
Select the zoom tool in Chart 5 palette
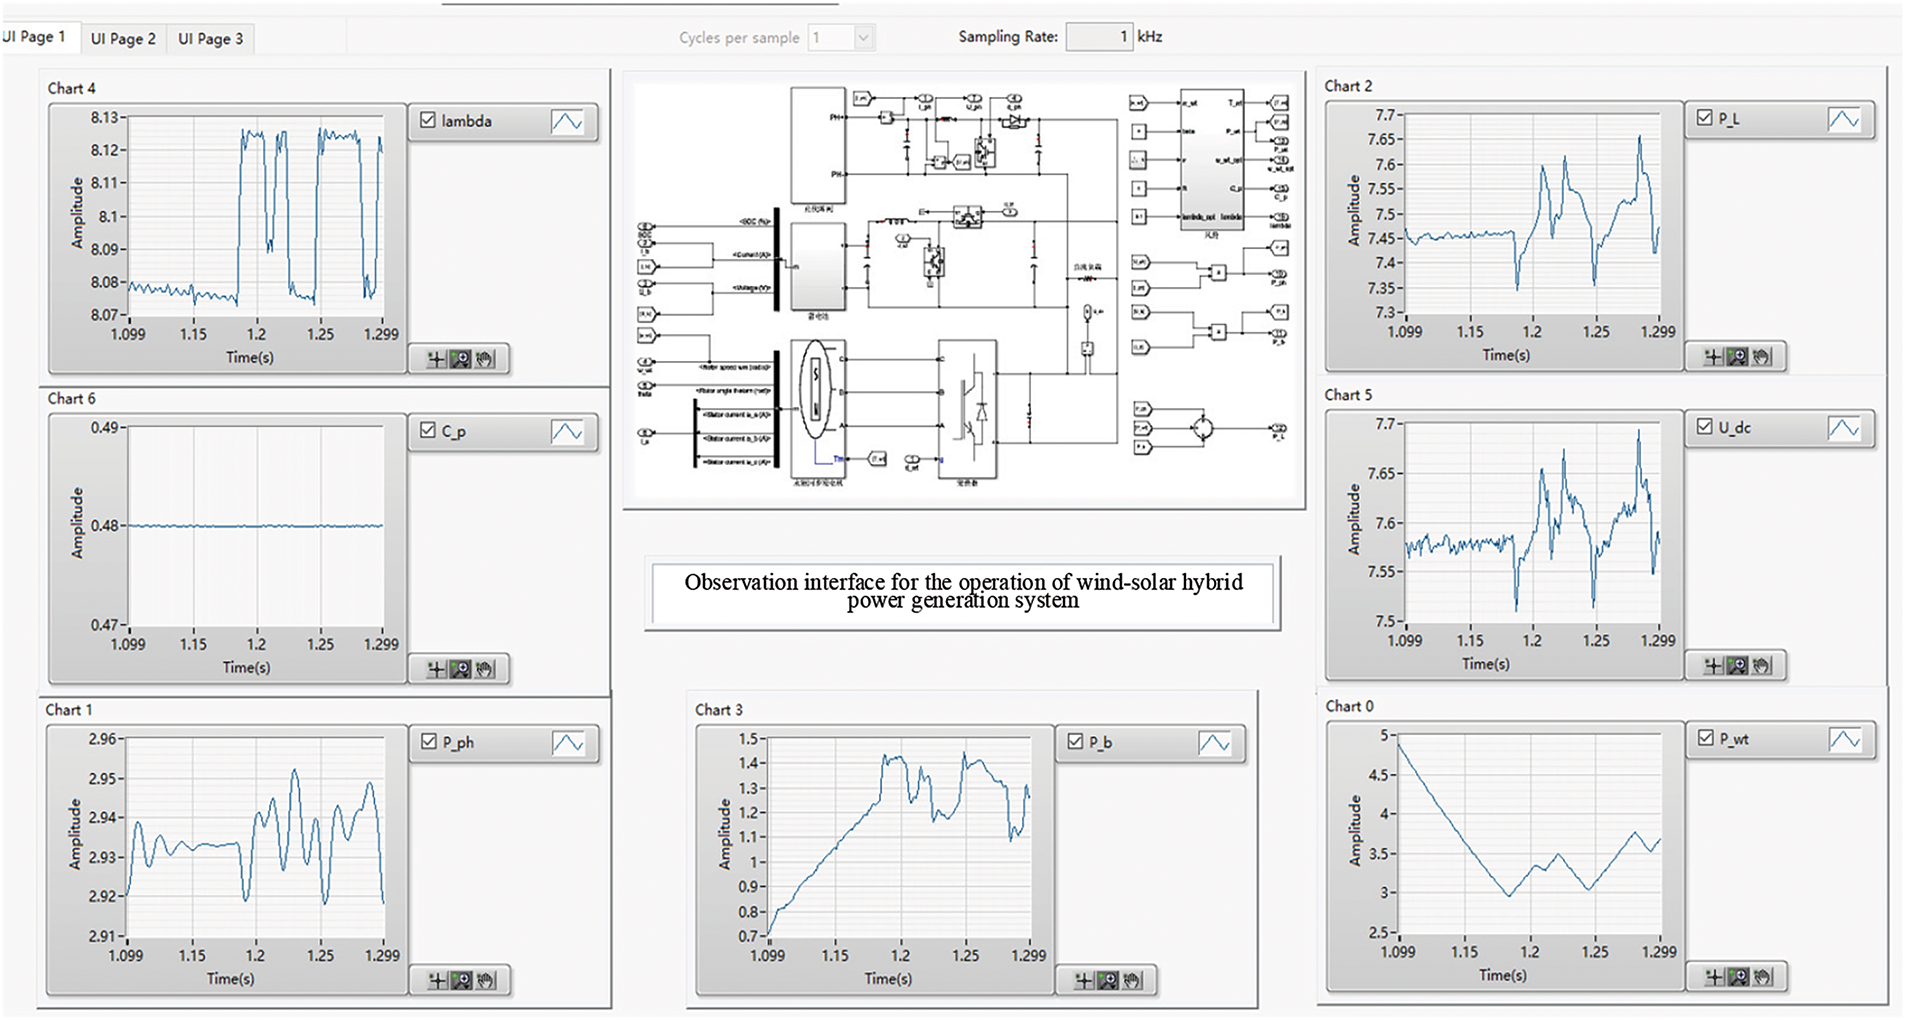coord(1737,666)
